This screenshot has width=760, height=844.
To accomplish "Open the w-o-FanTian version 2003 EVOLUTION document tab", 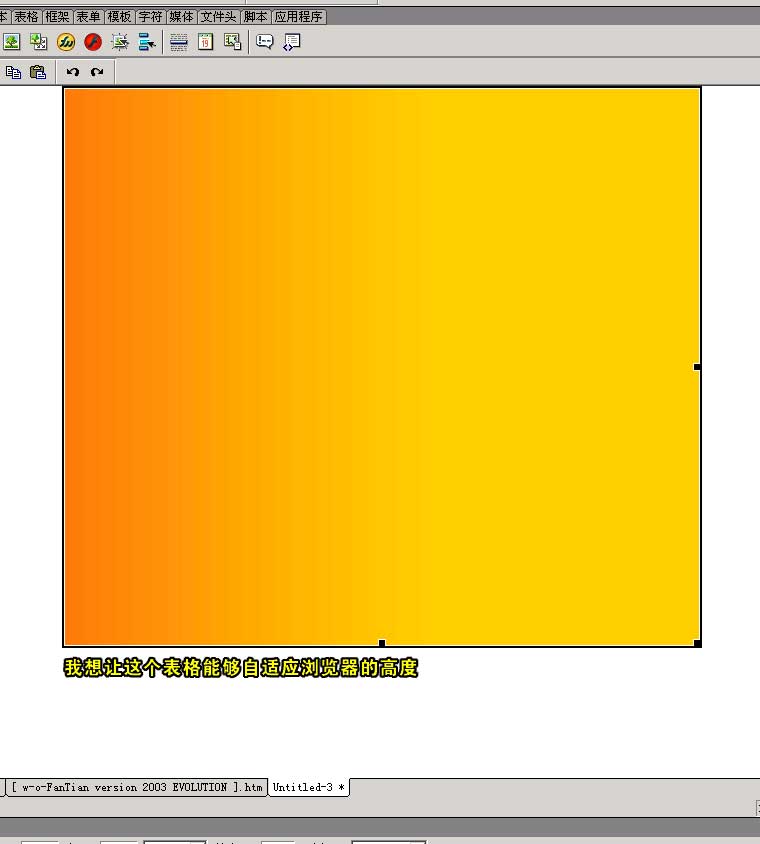I will click(137, 788).
